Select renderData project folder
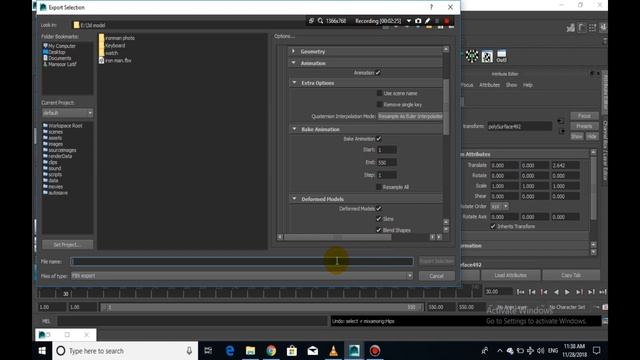 coord(58,156)
